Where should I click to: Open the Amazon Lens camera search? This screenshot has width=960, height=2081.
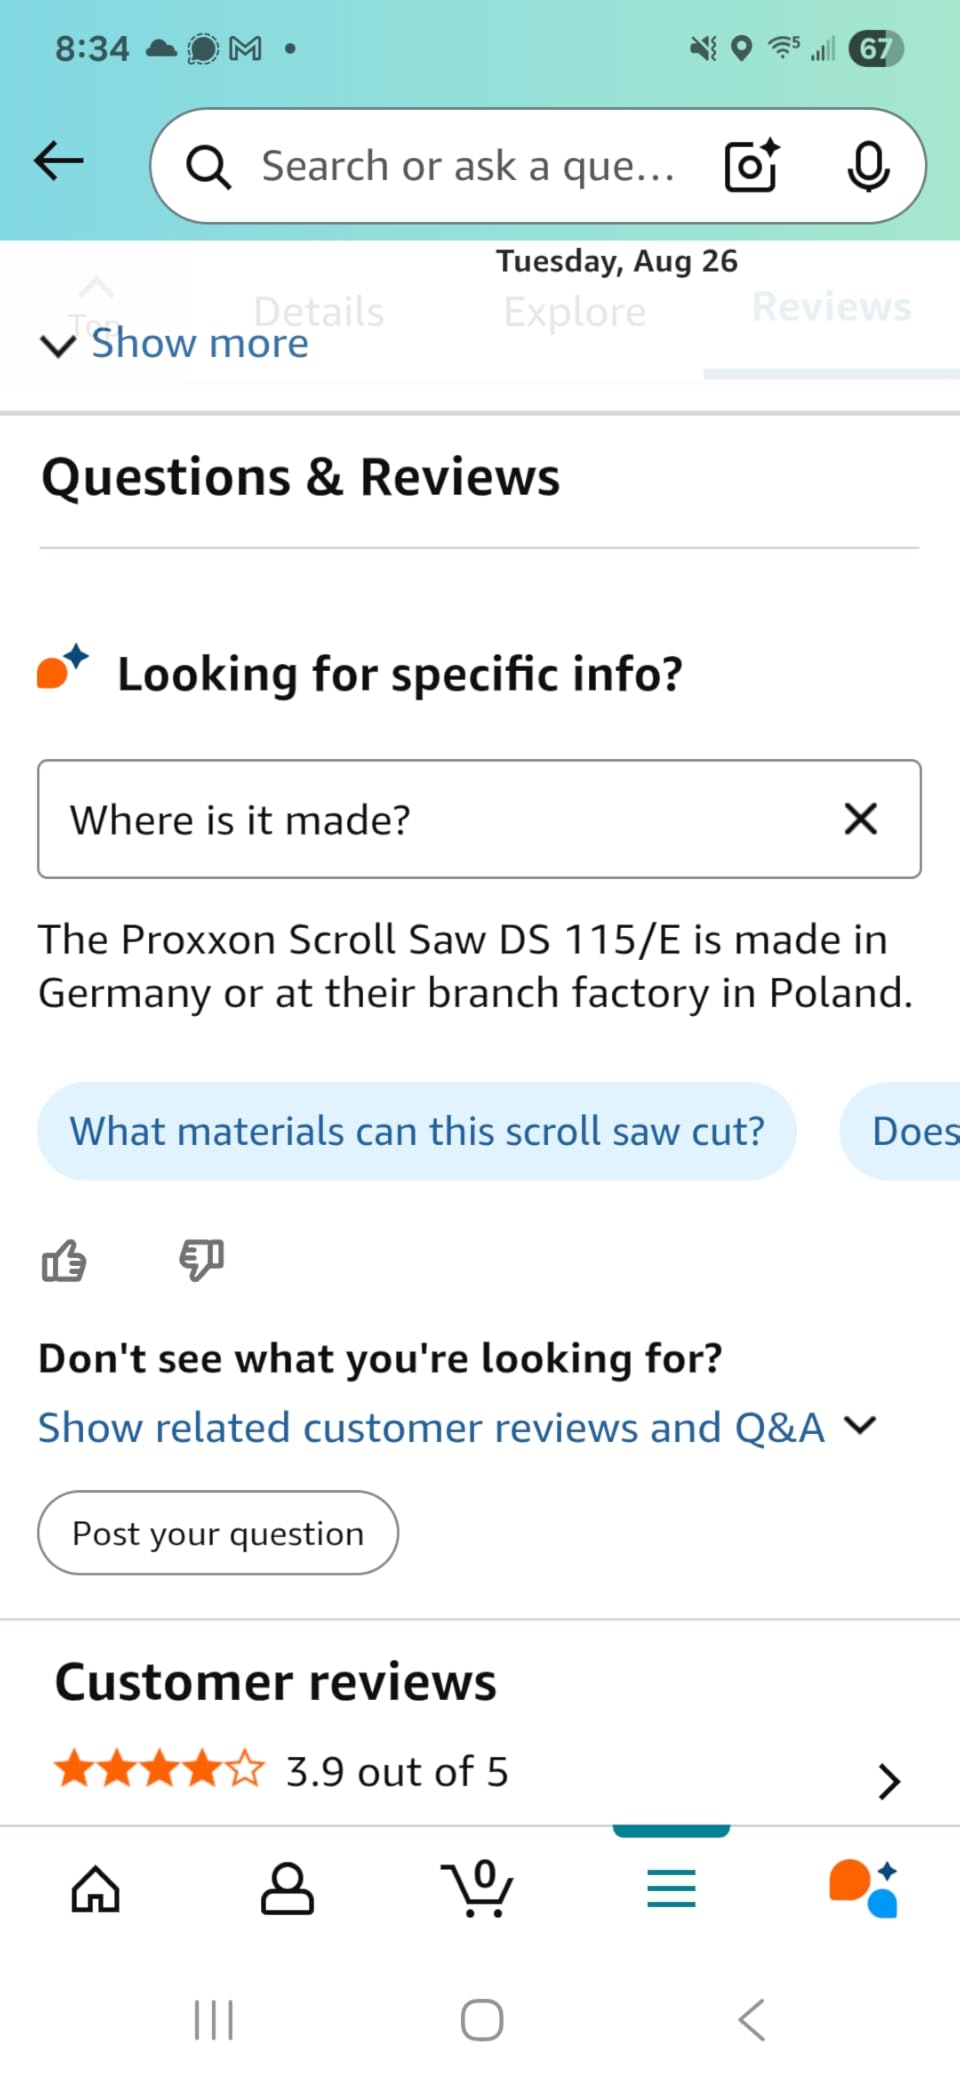[750, 165]
